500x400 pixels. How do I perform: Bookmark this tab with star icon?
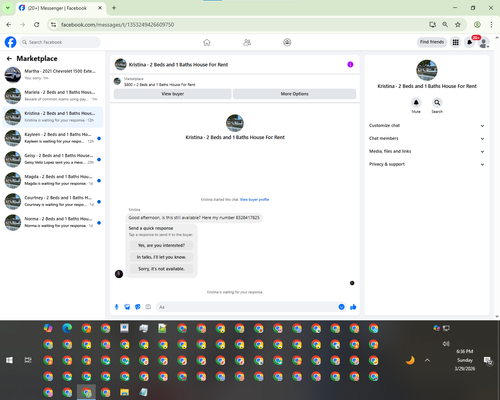458,25
